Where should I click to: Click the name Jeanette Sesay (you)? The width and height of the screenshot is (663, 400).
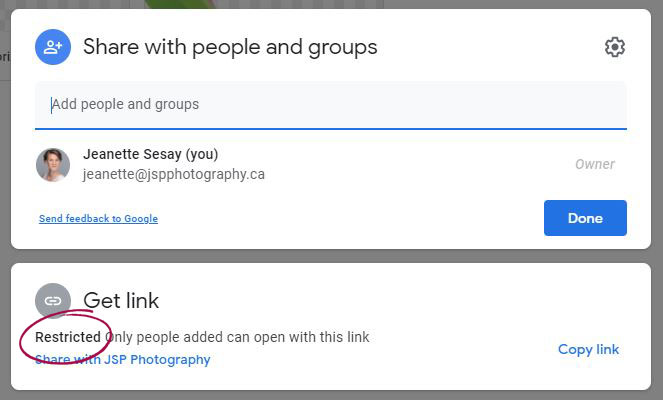pos(151,154)
